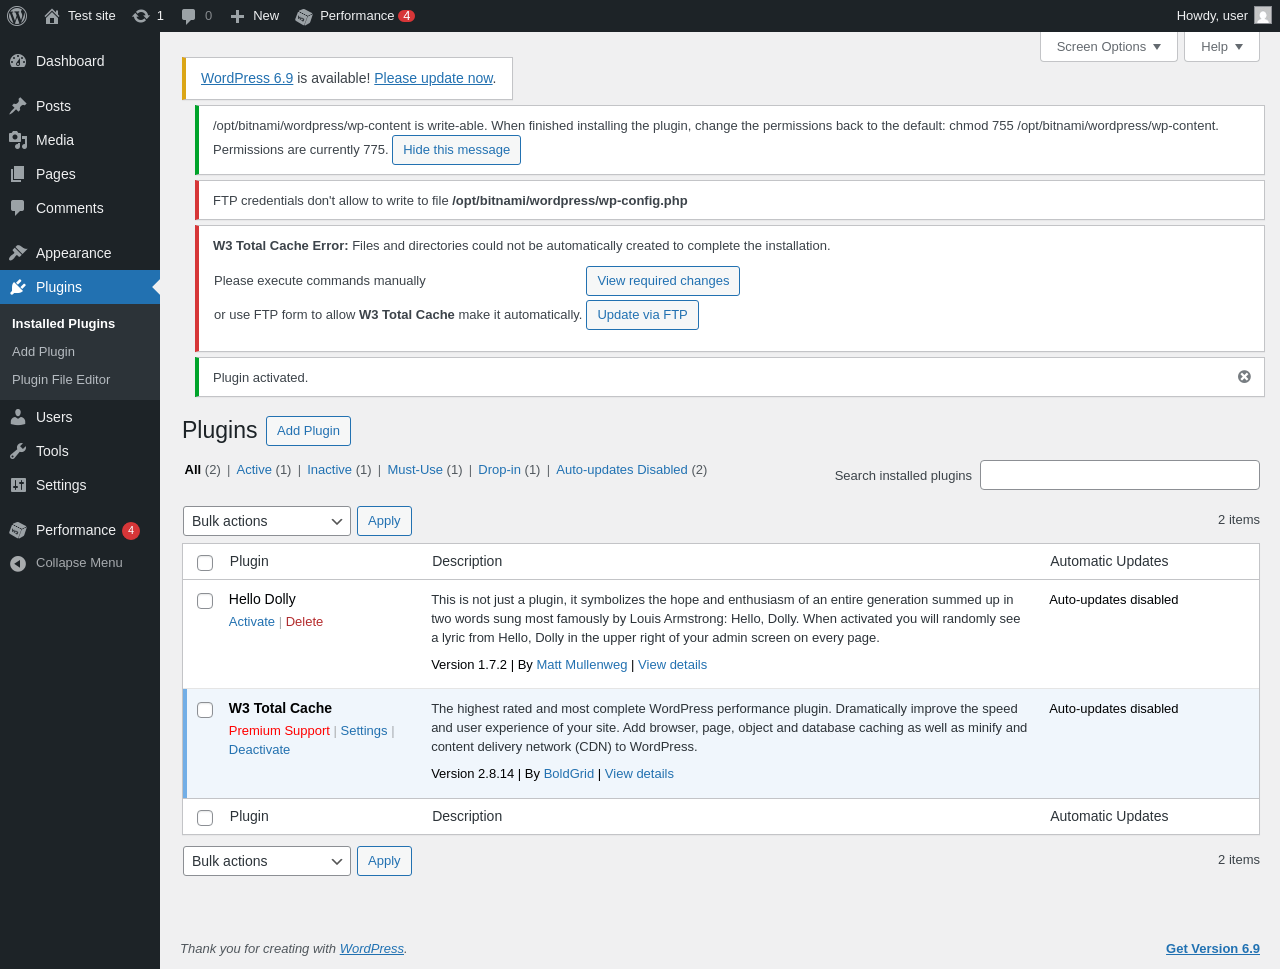Viewport: 1280px width, 969px height.
Task: Click the top Apply button
Action: 384,521
